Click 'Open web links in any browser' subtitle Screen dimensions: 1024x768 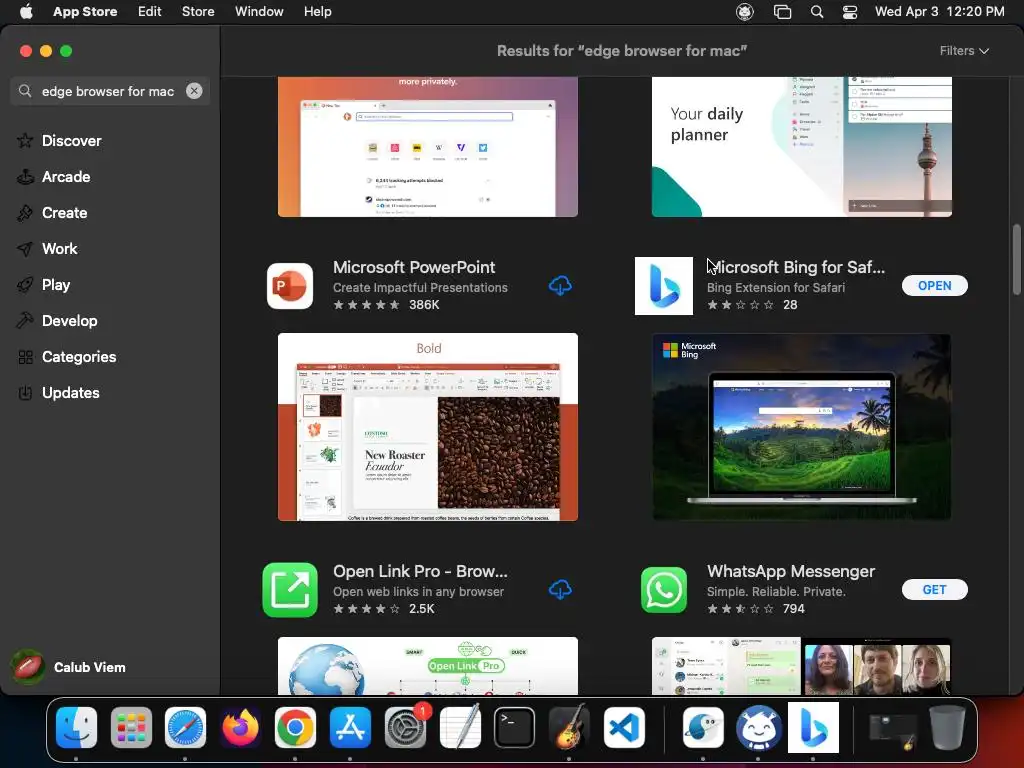coord(418,591)
